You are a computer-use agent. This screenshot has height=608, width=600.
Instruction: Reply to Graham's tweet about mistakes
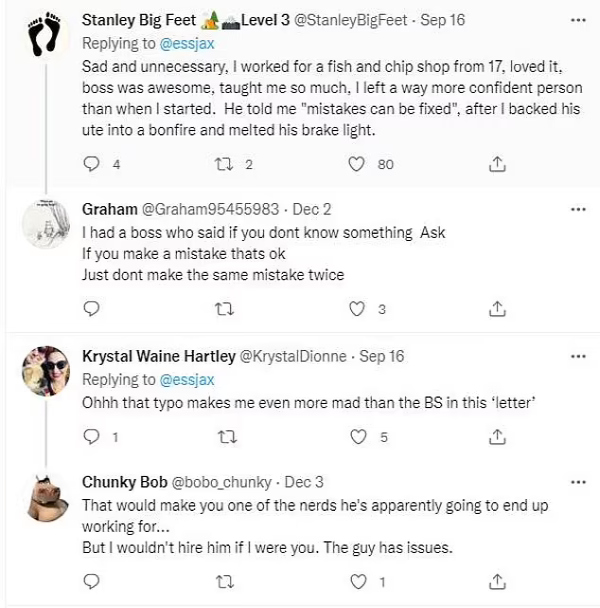pos(92,309)
